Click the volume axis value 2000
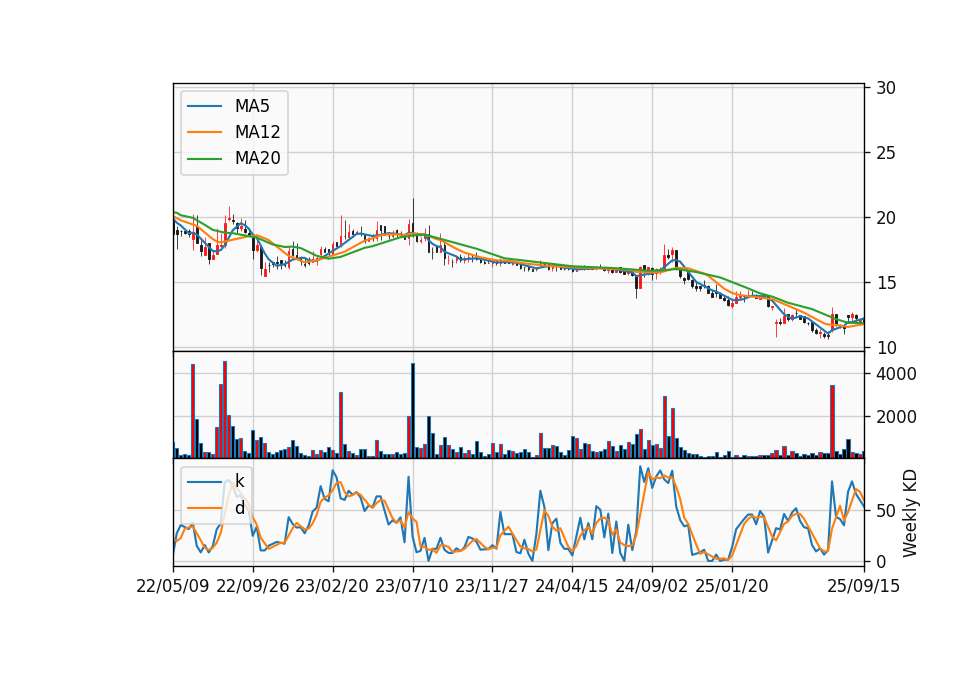Image resolution: width=960 pixels, height=690 pixels. pos(896,417)
